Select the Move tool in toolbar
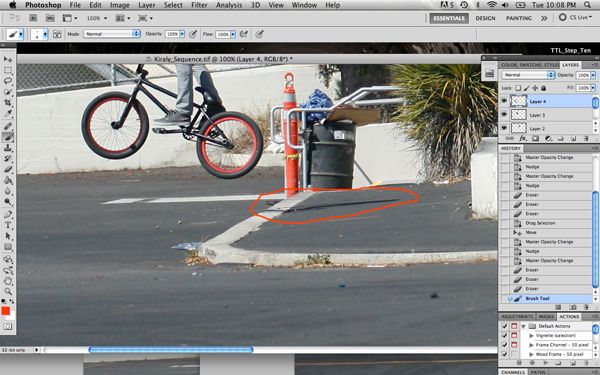Screen dimensions: 600x375 tap(8, 59)
